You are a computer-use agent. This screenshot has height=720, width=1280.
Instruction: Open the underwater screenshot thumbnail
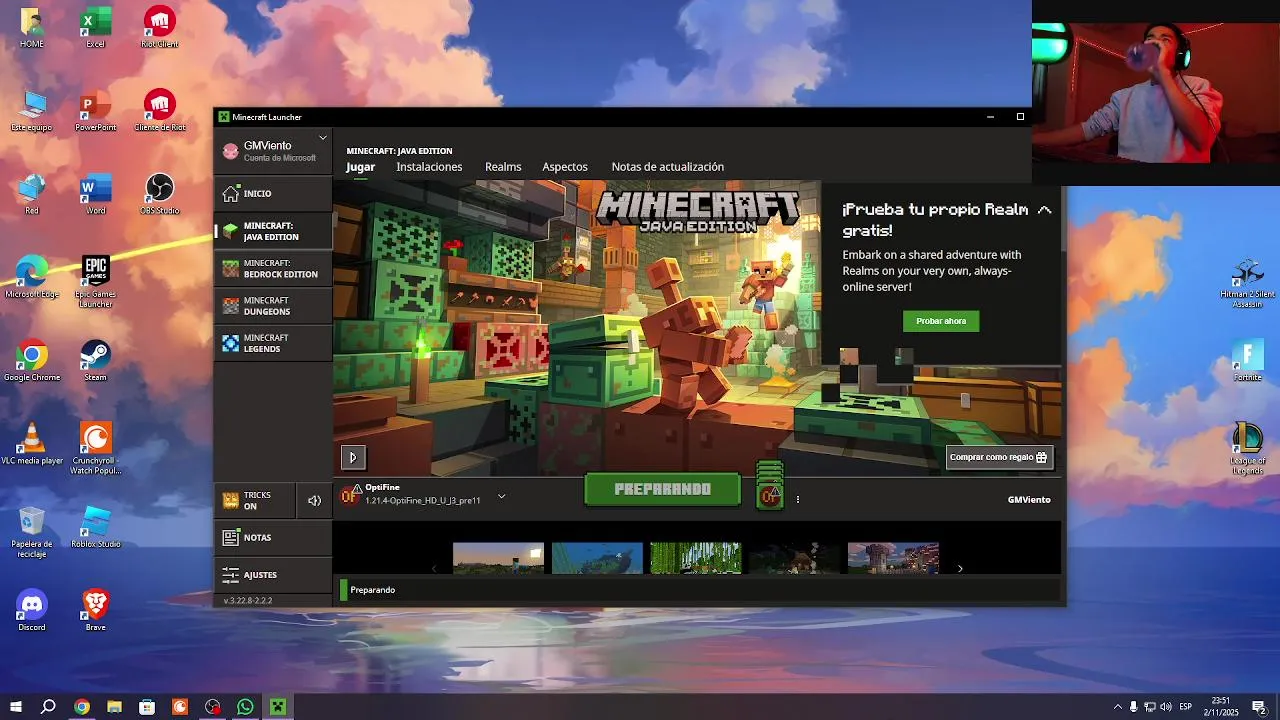pos(597,558)
